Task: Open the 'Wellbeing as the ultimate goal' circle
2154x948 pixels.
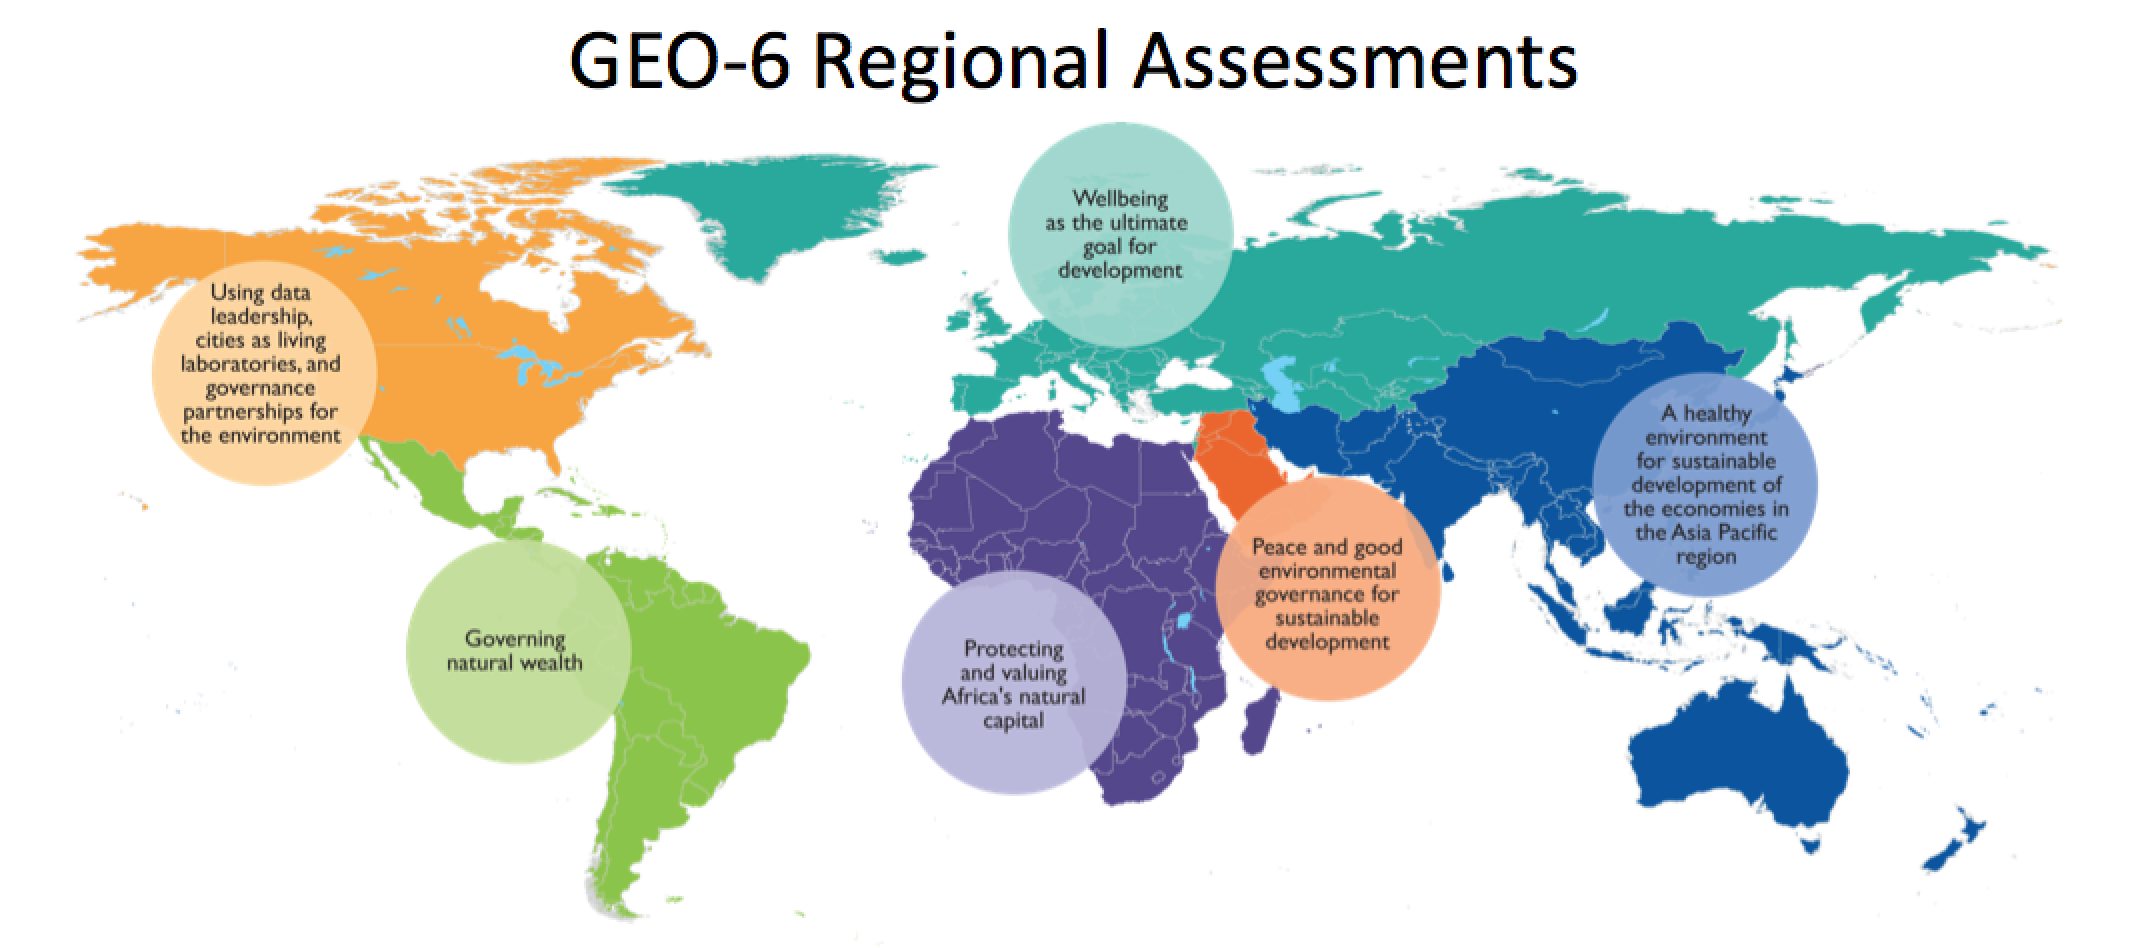Action: pyautogui.click(x=1119, y=236)
